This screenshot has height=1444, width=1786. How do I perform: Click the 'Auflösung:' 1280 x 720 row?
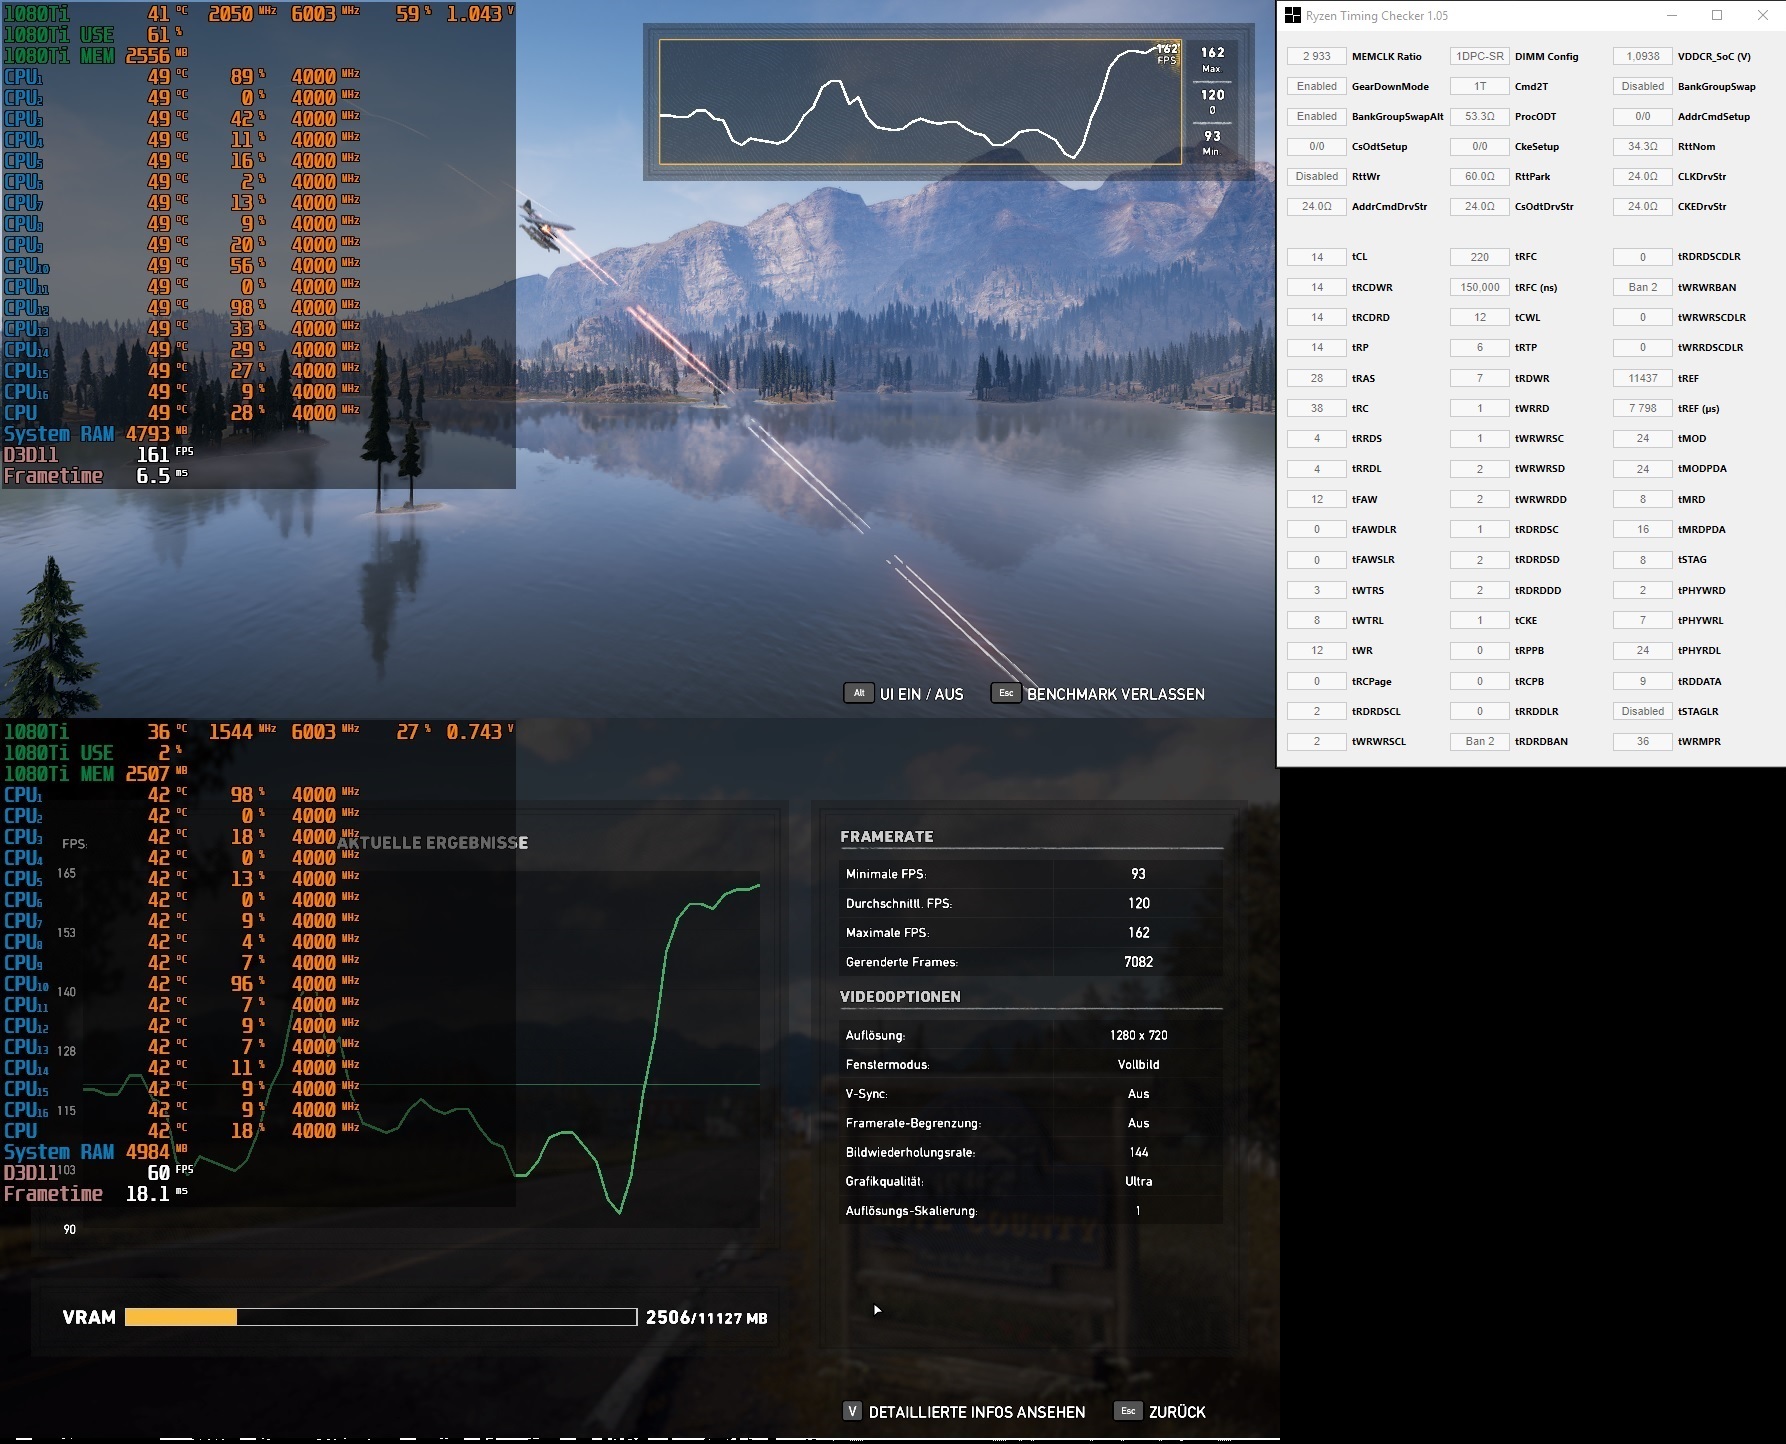(x=1032, y=1035)
